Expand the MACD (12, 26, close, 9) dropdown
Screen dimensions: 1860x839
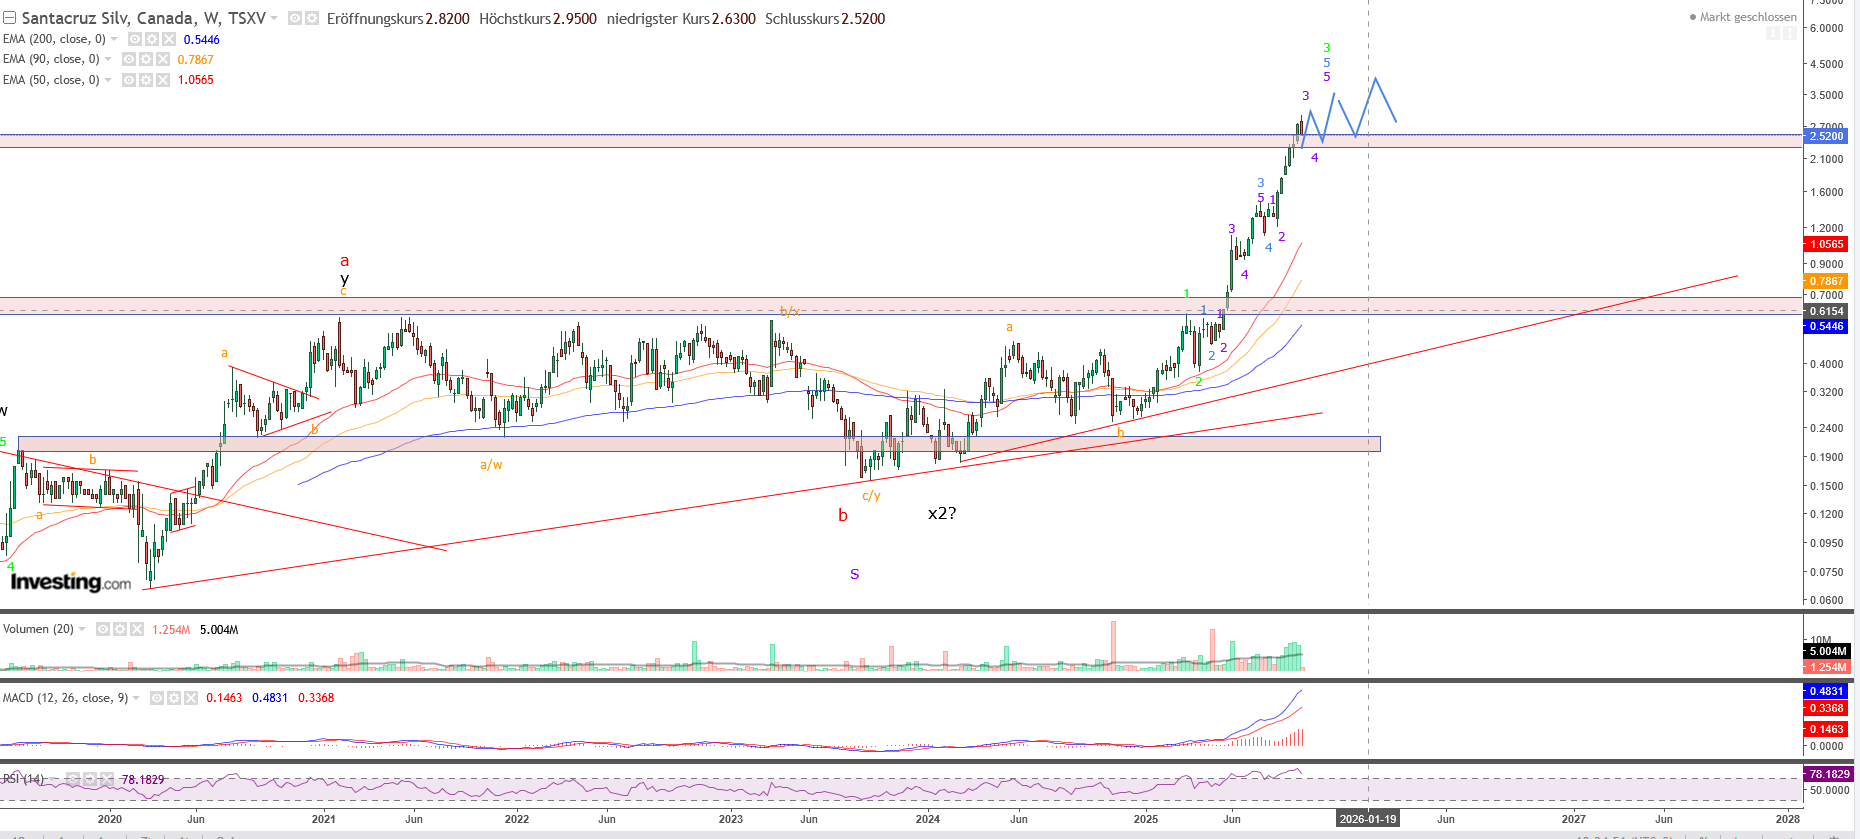[x=137, y=698]
